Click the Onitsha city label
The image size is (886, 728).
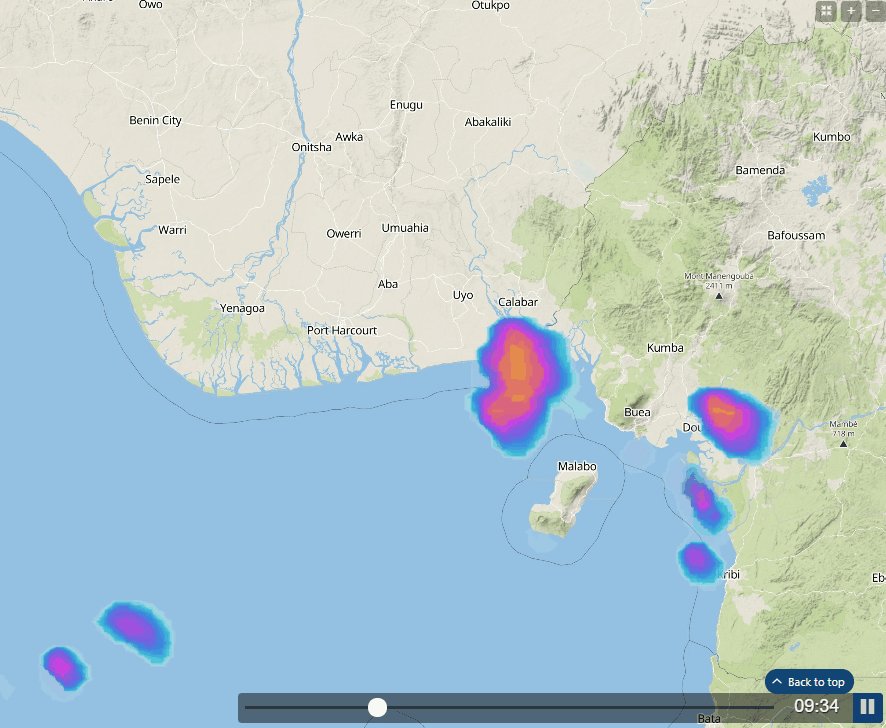311,147
